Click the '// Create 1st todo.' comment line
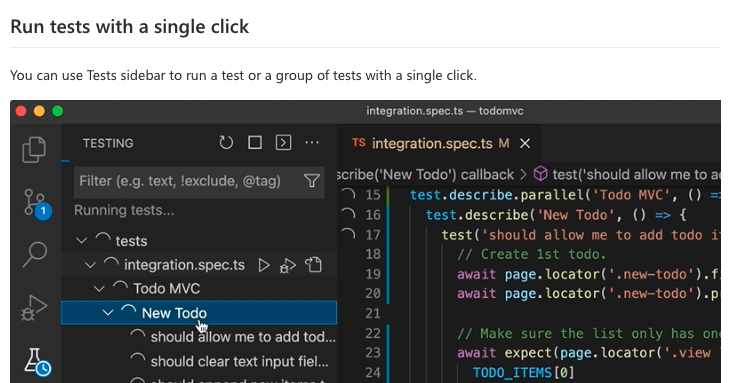The height and width of the screenshot is (383, 732). click(x=531, y=254)
